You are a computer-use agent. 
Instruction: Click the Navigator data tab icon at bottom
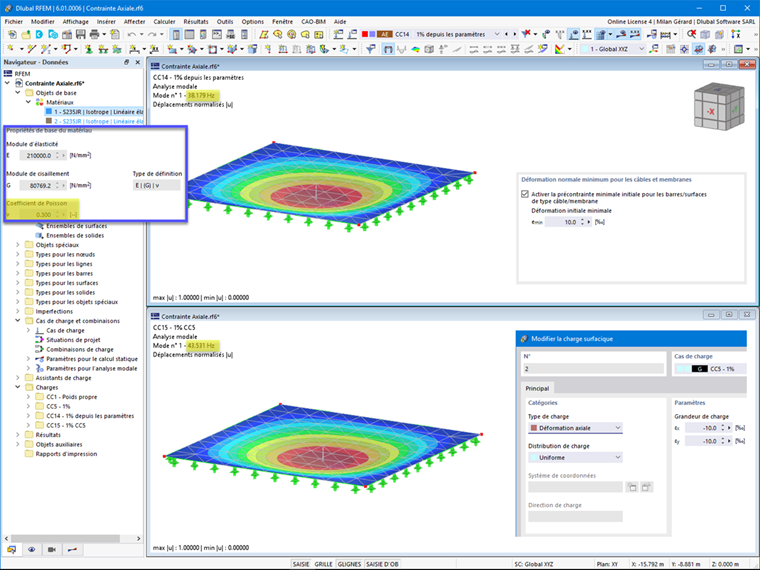(11, 550)
